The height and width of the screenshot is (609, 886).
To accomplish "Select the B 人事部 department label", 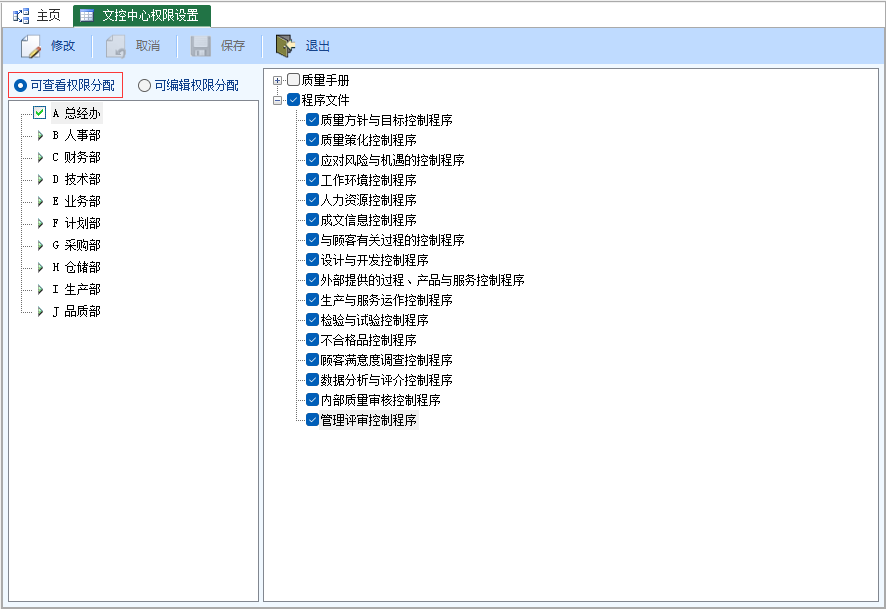I will 76,135.
